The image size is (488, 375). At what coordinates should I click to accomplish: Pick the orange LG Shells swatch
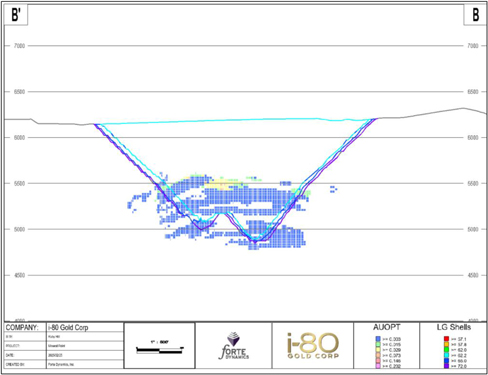coord(446,344)
